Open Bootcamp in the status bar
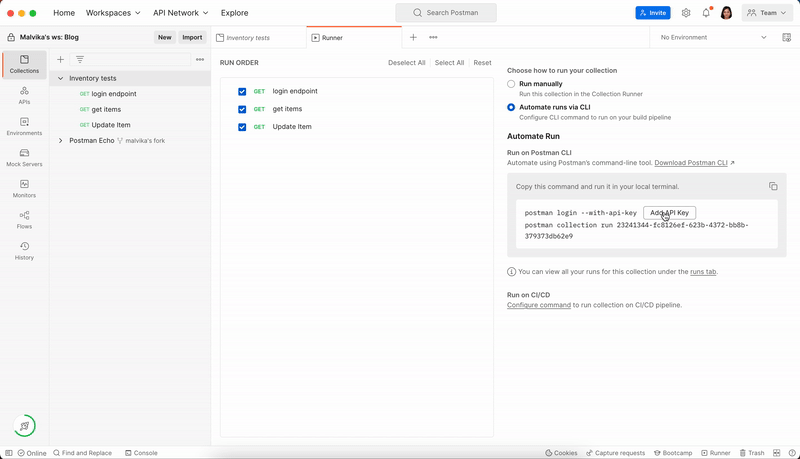Viewport: 800px width, 459px height. coord(673,453)
